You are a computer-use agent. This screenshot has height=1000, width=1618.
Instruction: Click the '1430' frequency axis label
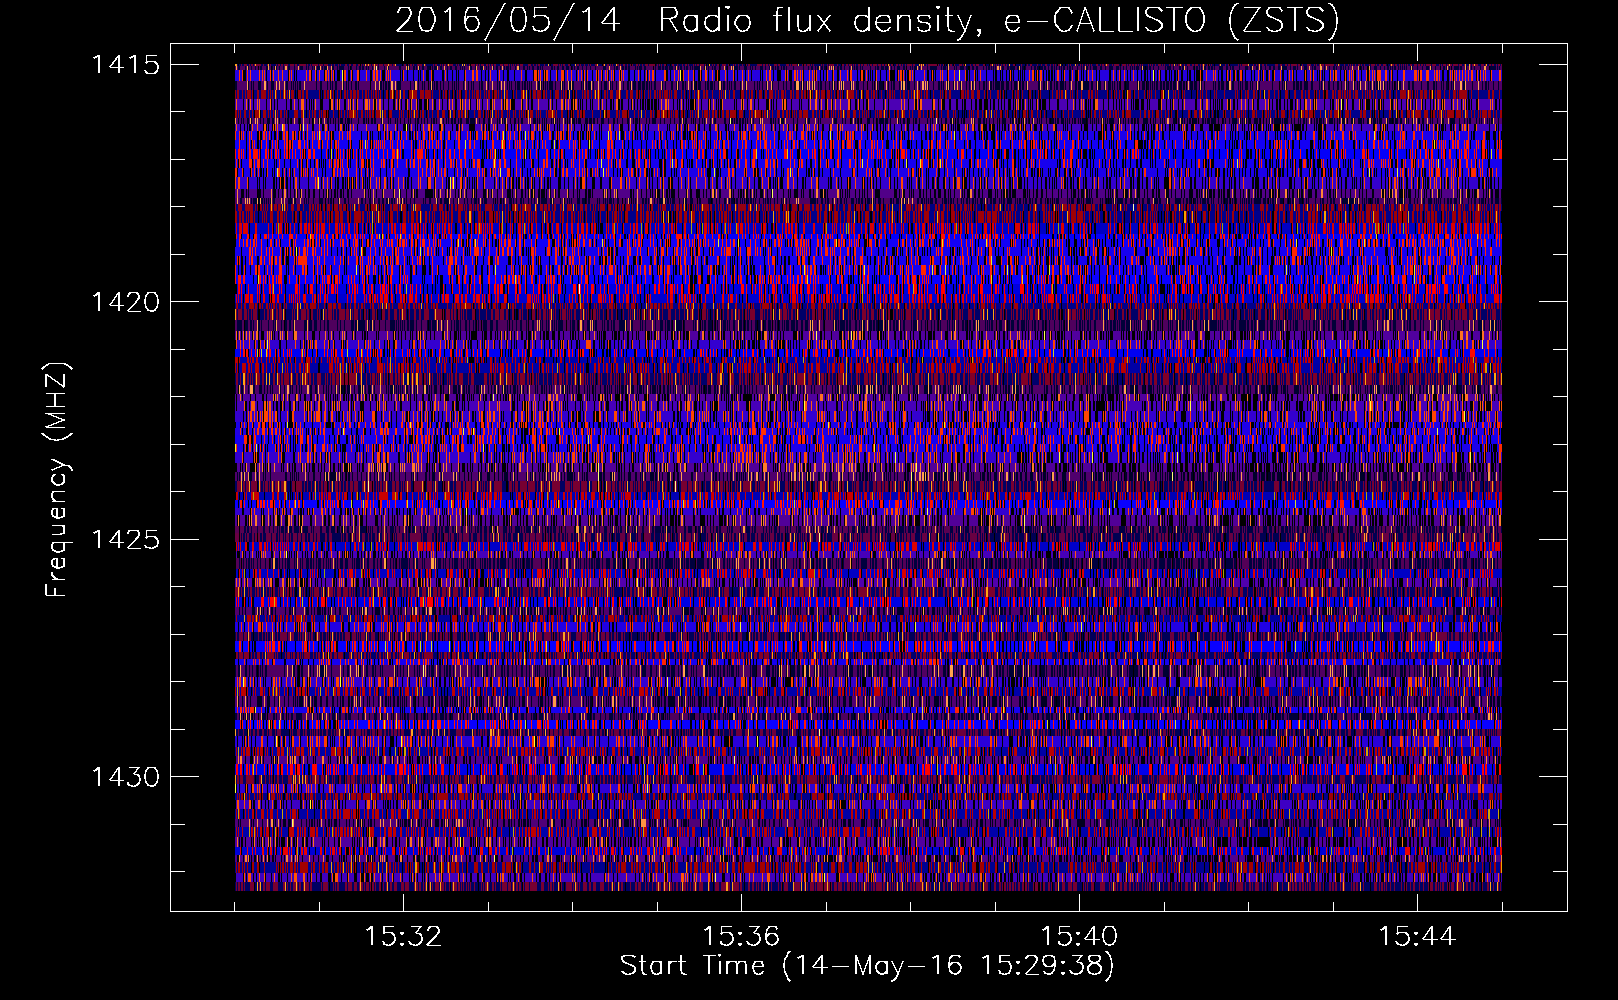tap(125, 777)
